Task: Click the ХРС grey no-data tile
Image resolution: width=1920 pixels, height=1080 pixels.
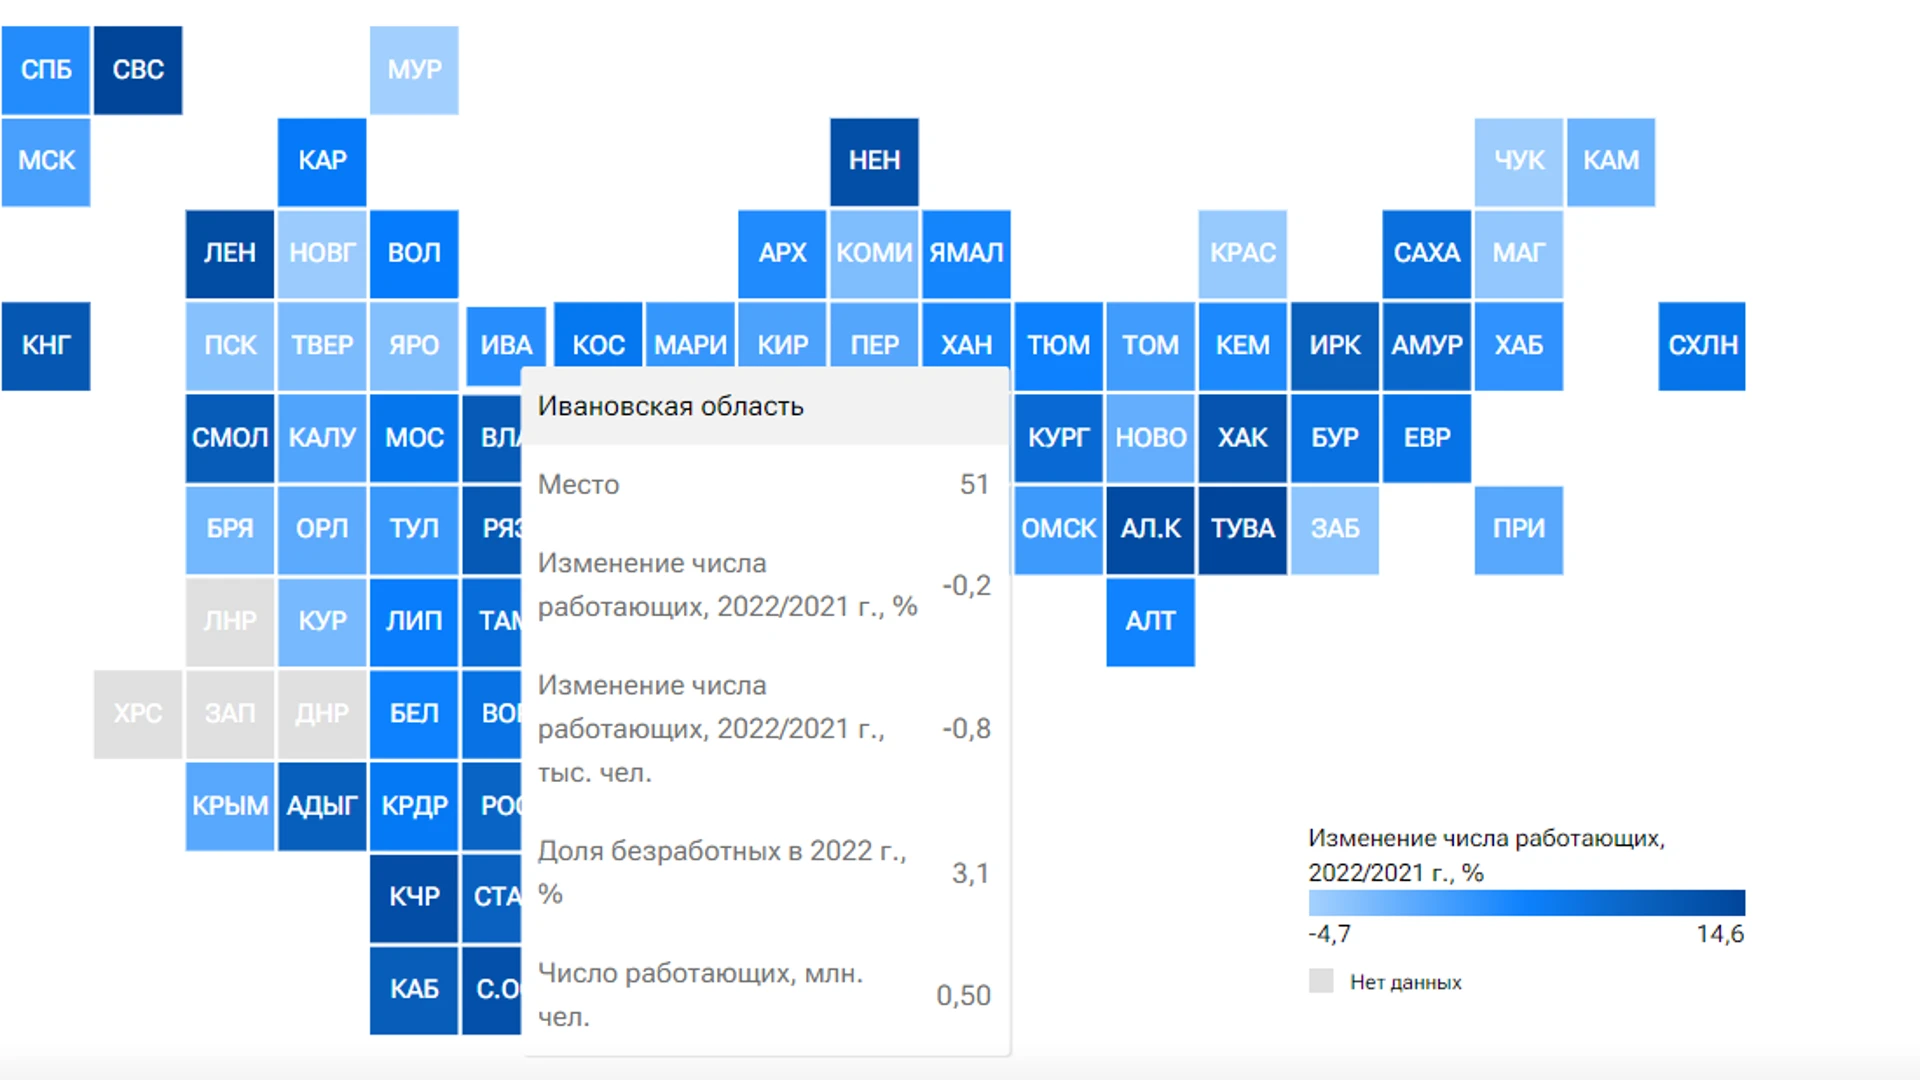Action: click(137, 711)
